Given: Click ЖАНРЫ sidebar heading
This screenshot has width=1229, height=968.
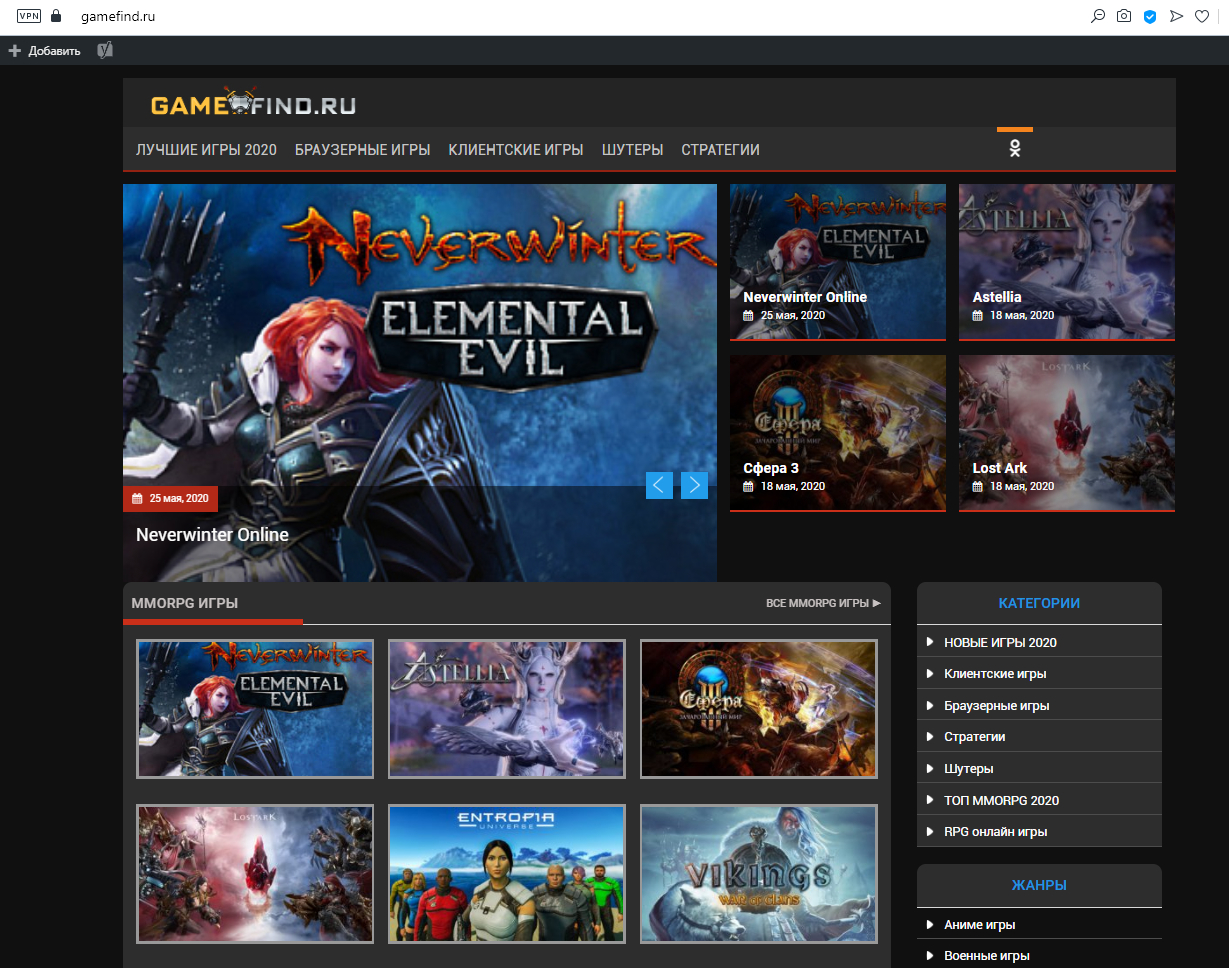Looking at the screenshot, I should [x=1039, y=885].
